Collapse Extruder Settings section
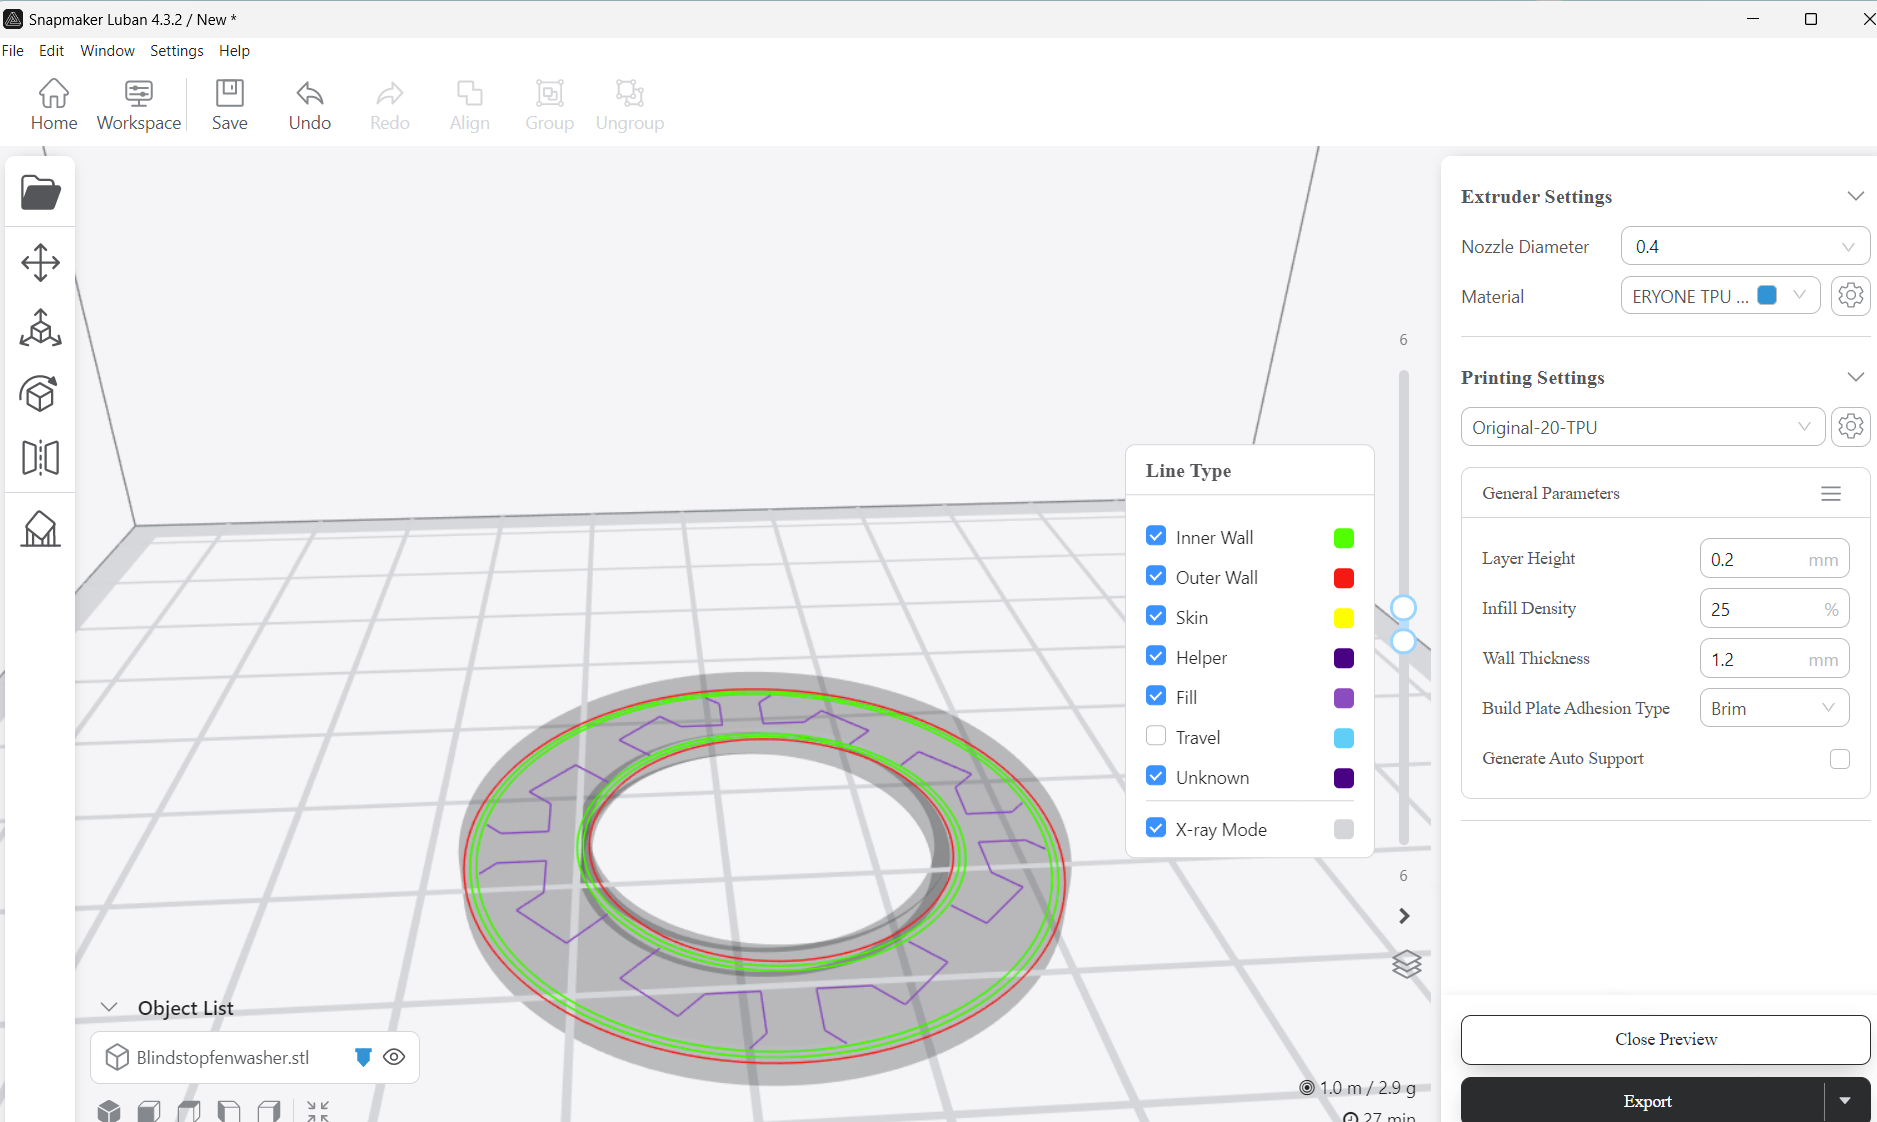 [1856, 196]
